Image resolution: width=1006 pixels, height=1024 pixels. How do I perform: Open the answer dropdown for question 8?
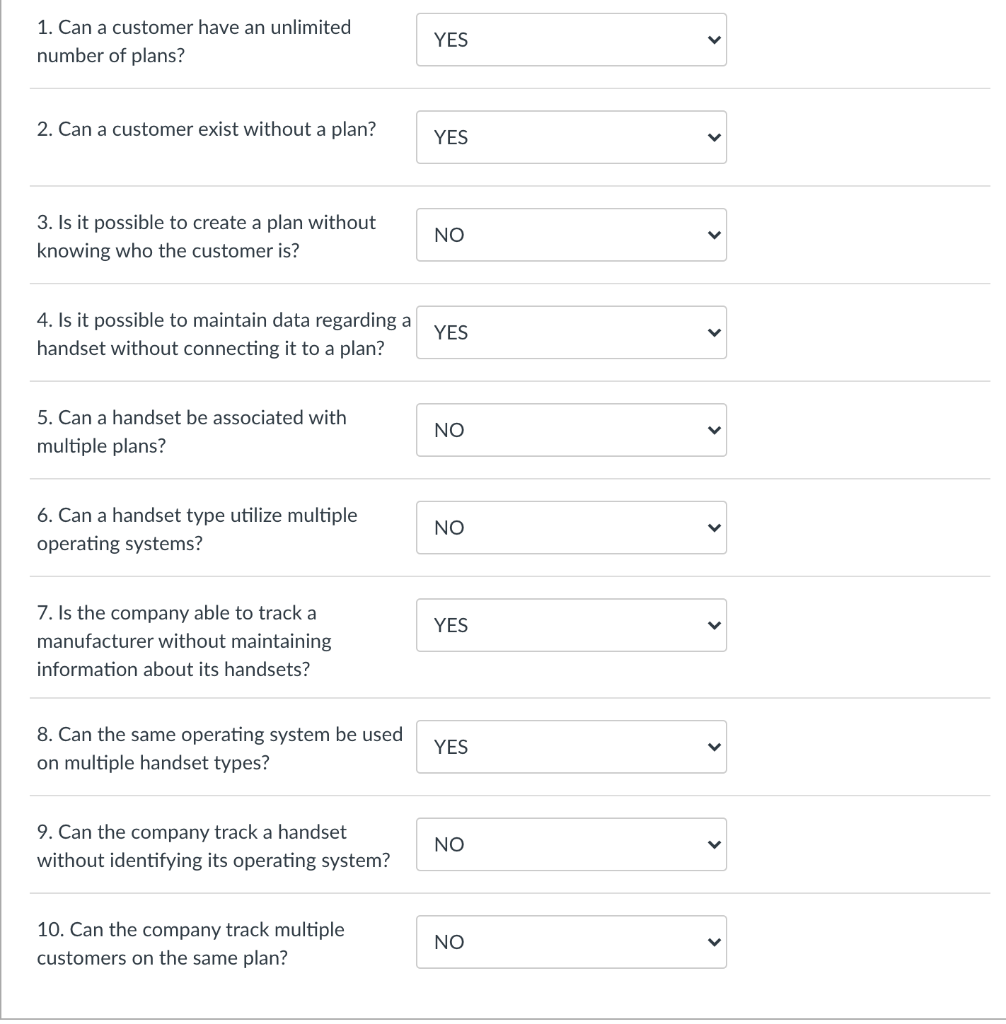point(571,747)
